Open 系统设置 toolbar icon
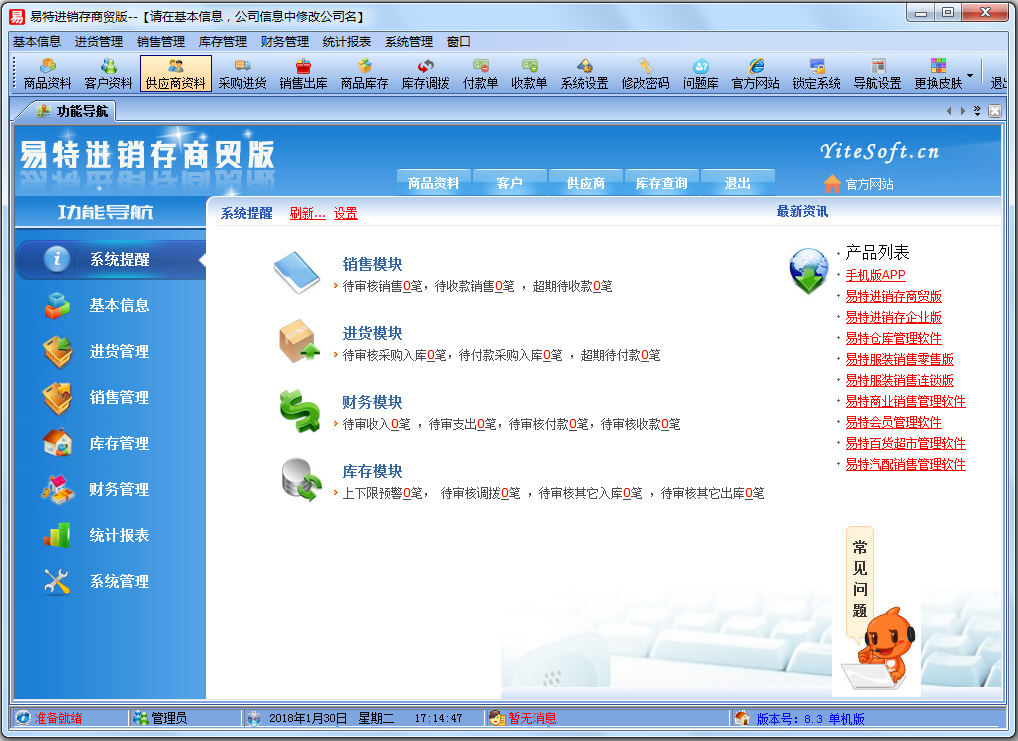1018x741 pixels. point(584,73)
